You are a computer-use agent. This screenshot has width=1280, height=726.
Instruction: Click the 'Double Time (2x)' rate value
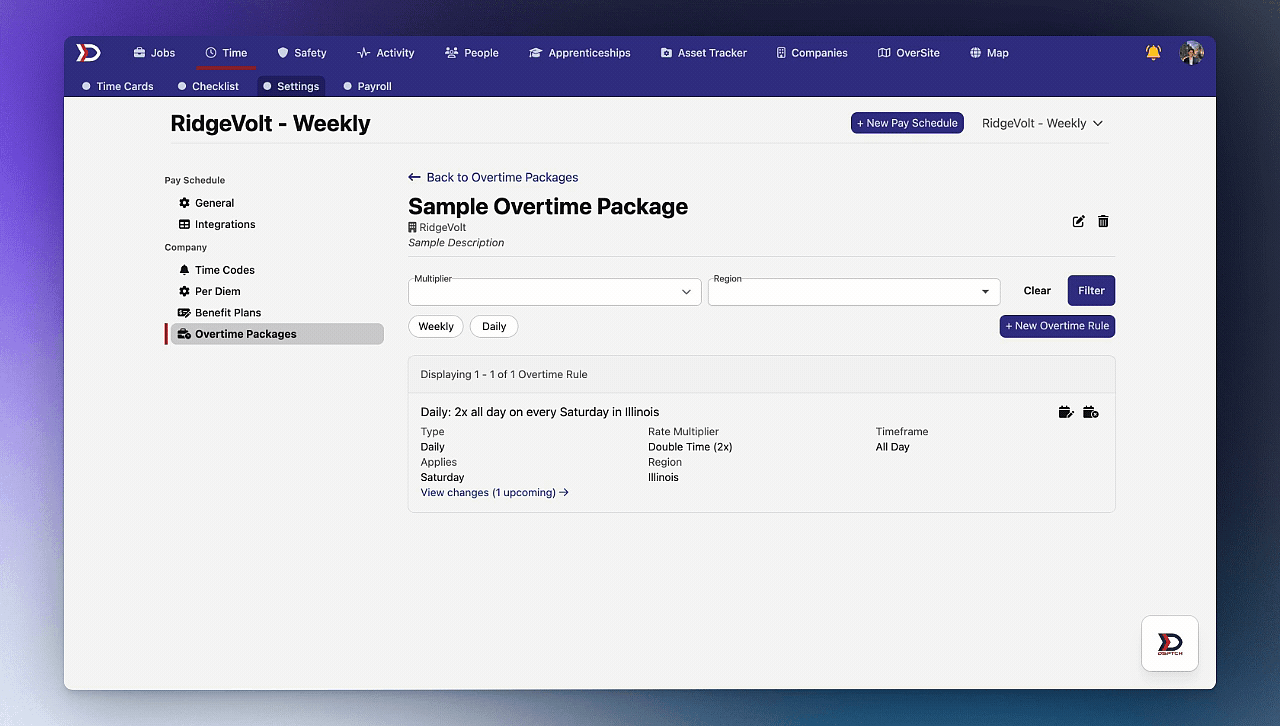tap(690, 447)
